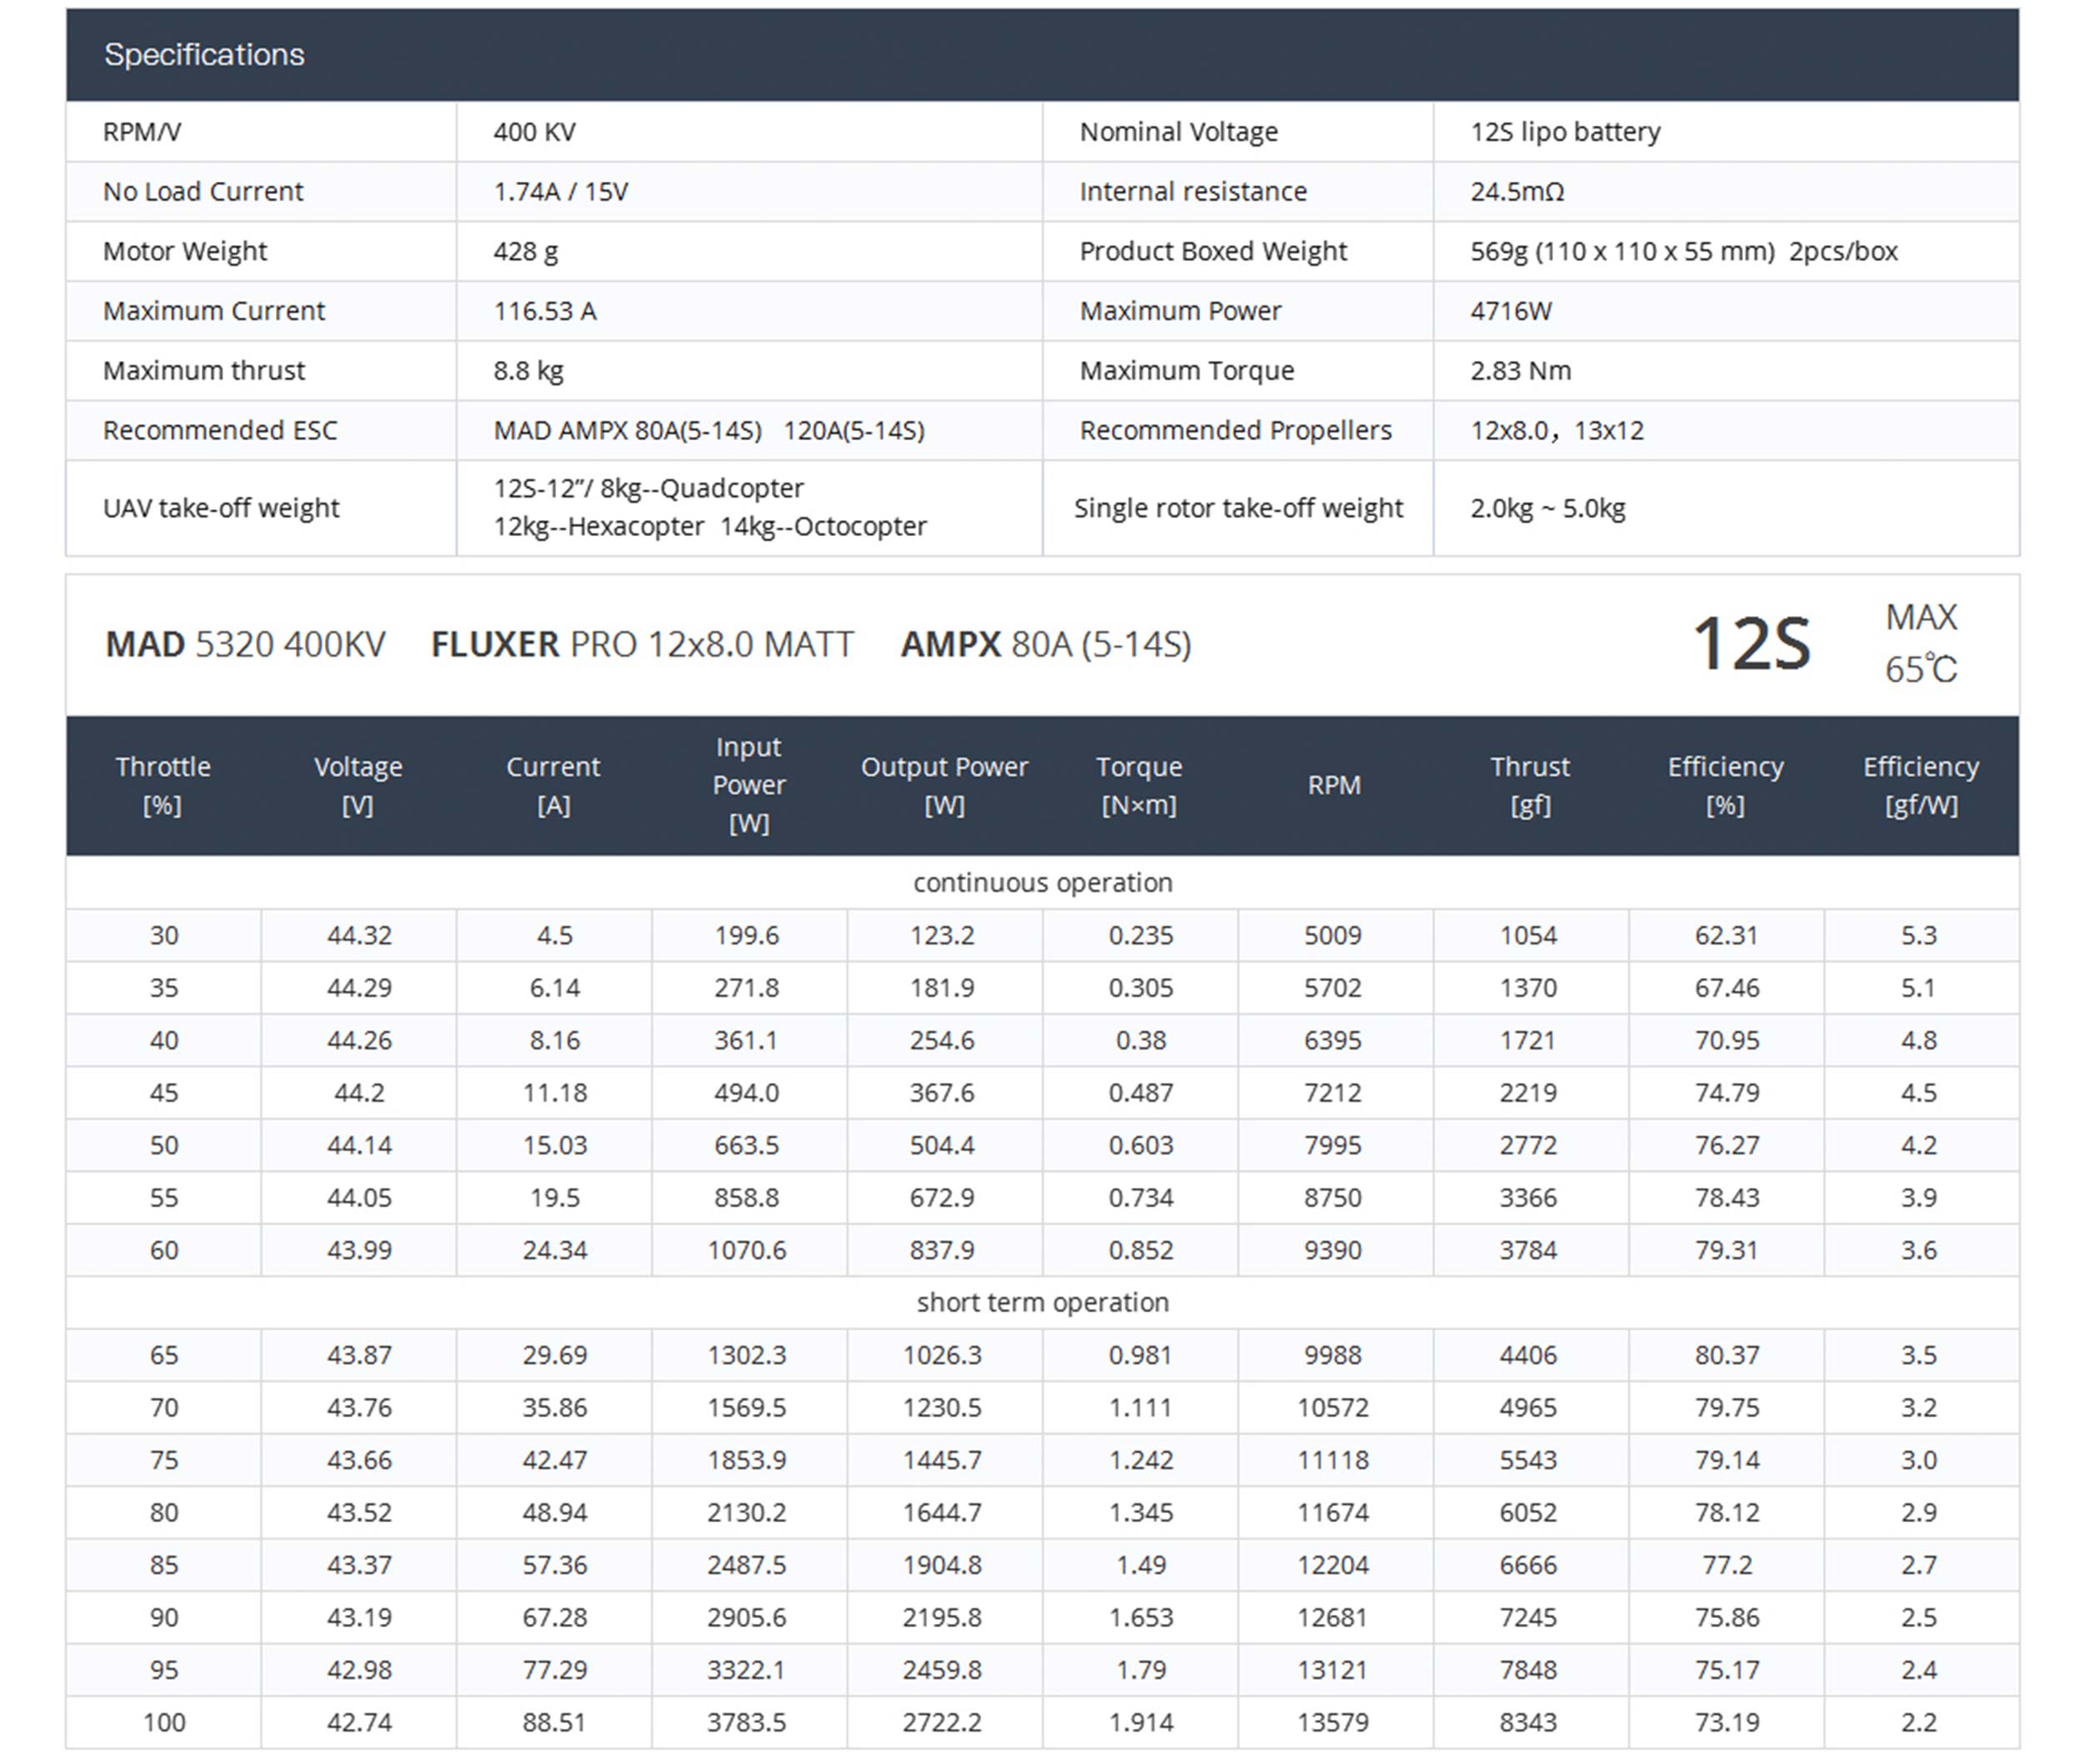This screenshot has height=1764, width=2084.
Task: Select the 8343 thrust value at 100% throttle
Action: coord(1528,1722)
